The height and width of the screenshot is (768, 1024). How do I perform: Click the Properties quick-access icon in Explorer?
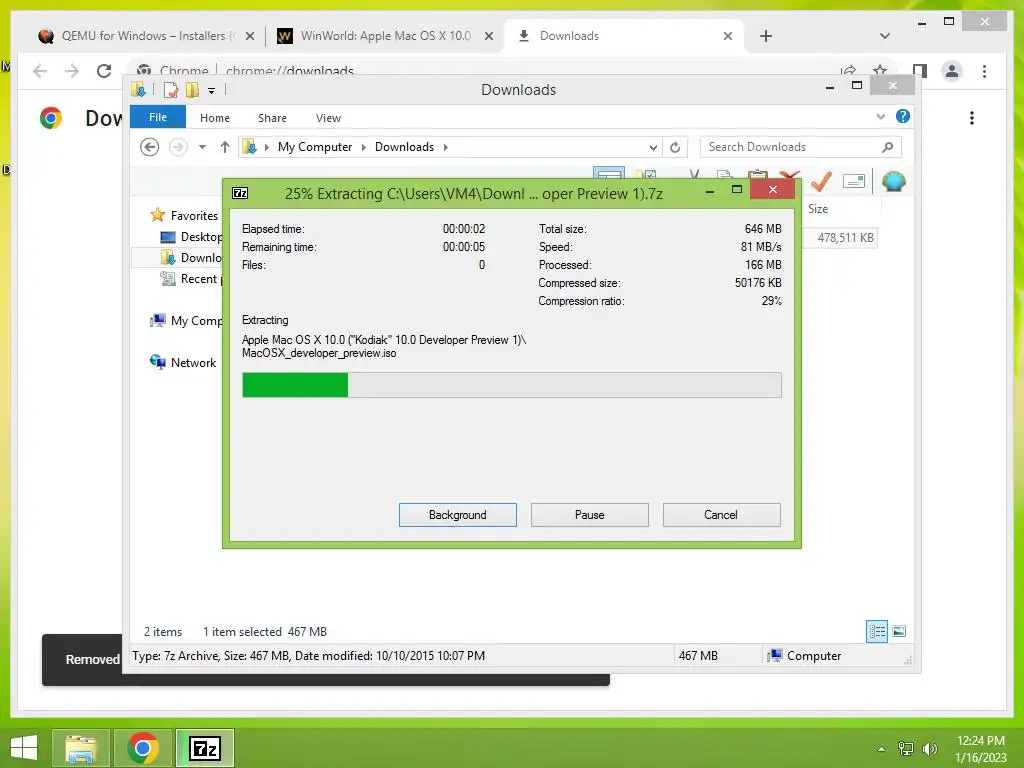tap(170, 90)
